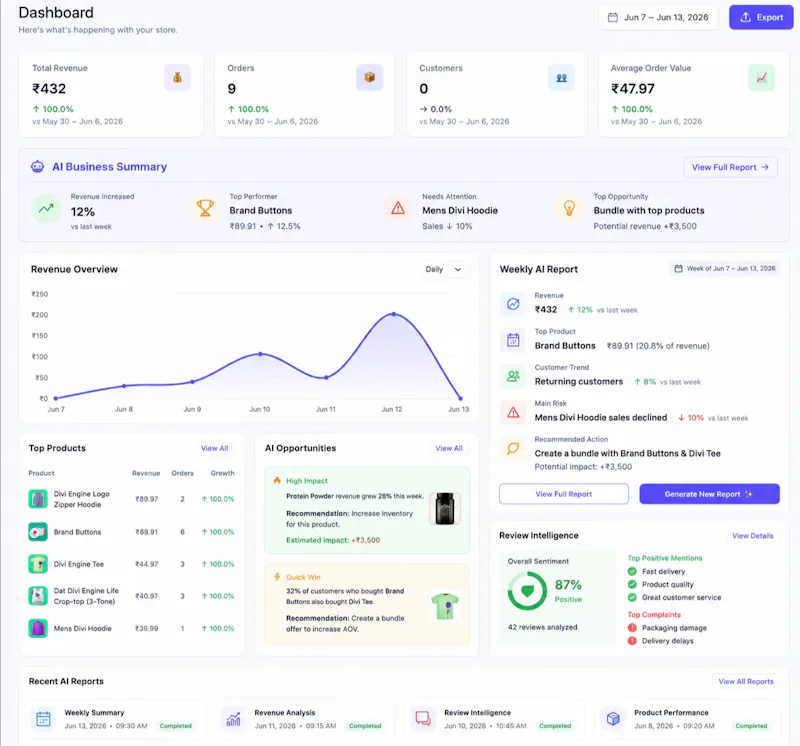Click the Divi Engine Logo Zipper Hoodie thumbnail
The image size is (800, 746).
[38, 499]
